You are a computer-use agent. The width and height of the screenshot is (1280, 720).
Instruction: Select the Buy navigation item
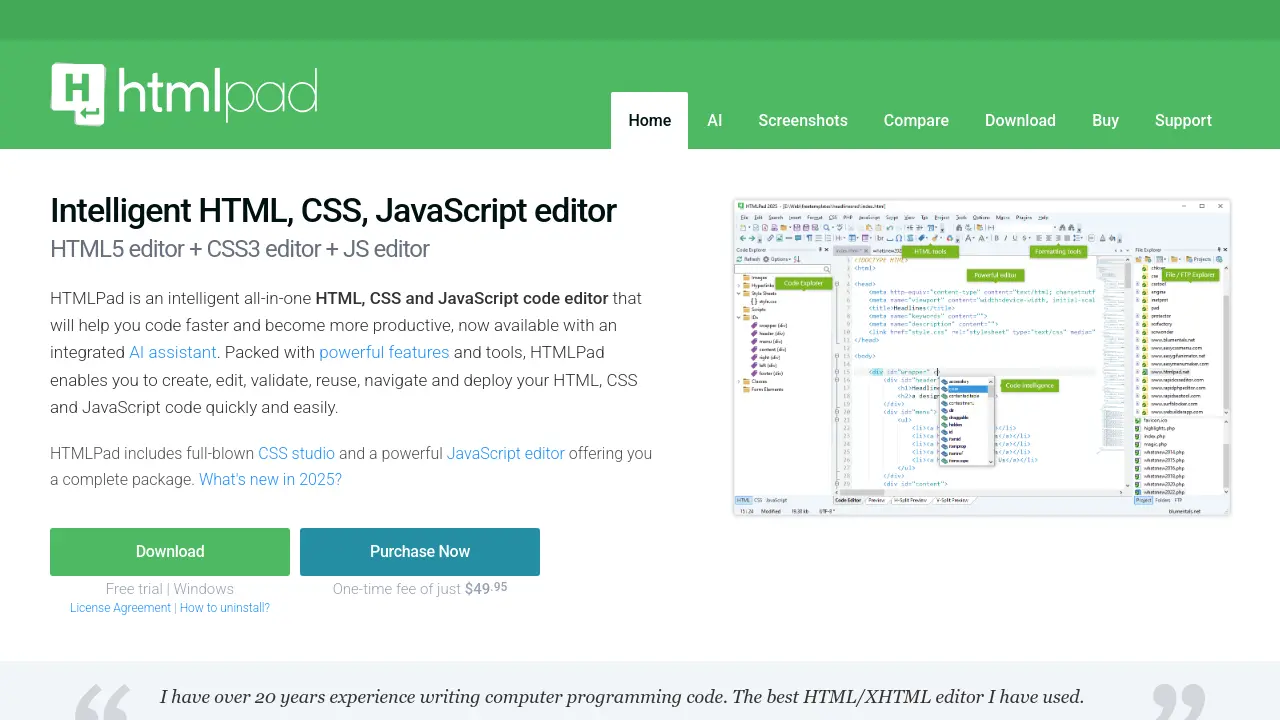[1105, 120]
